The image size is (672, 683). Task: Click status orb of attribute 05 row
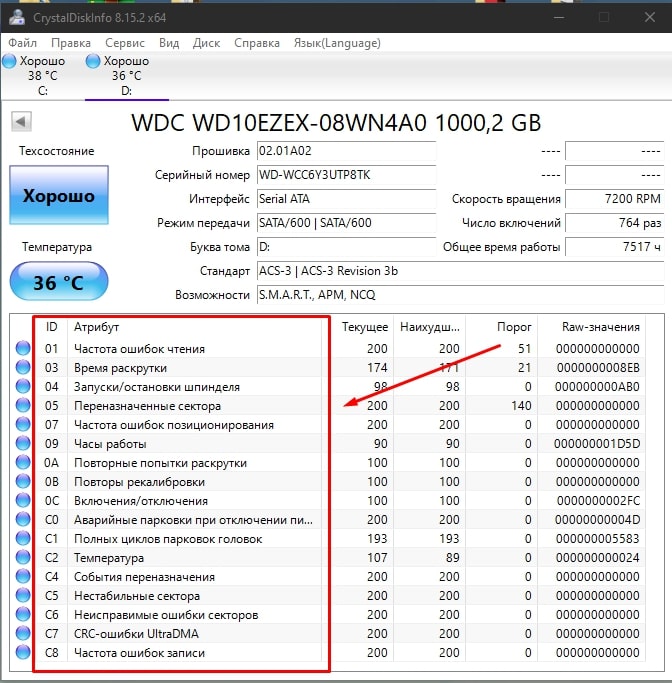(x=23, y=405)
